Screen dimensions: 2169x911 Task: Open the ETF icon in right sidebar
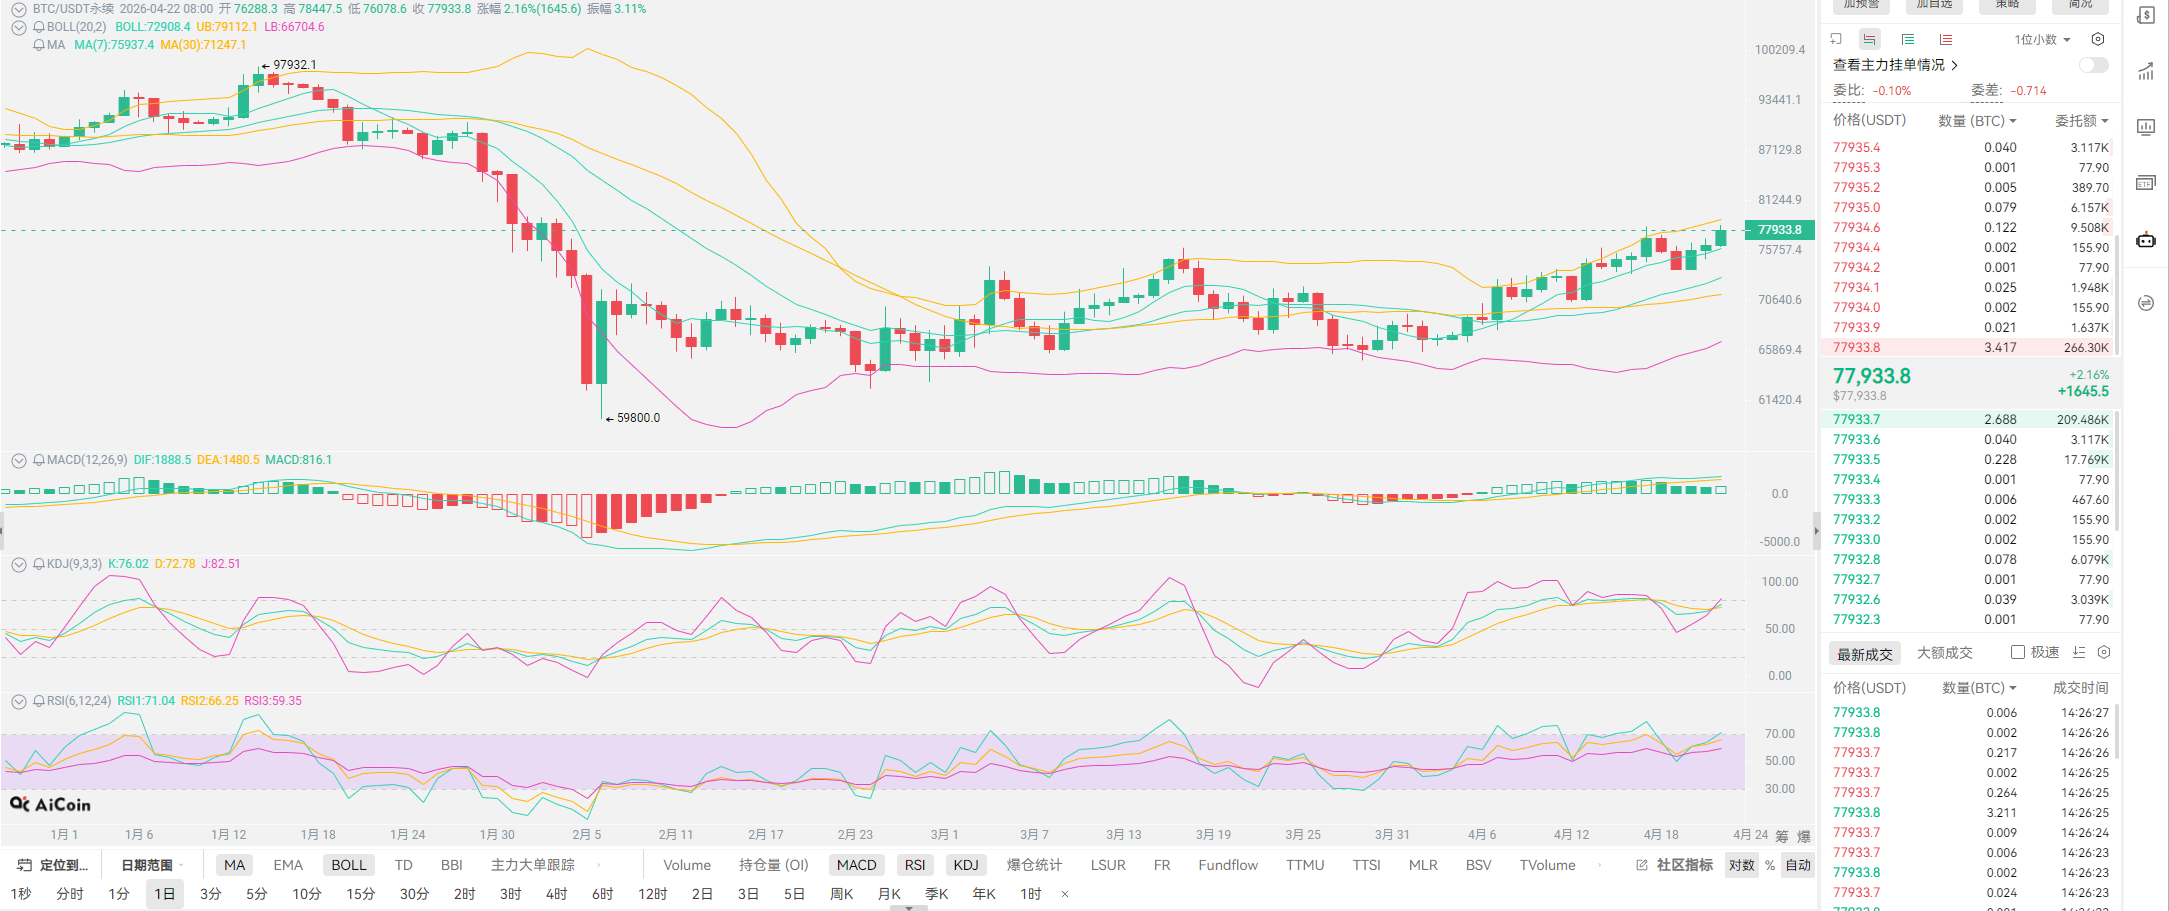(x=2146, y=183)
